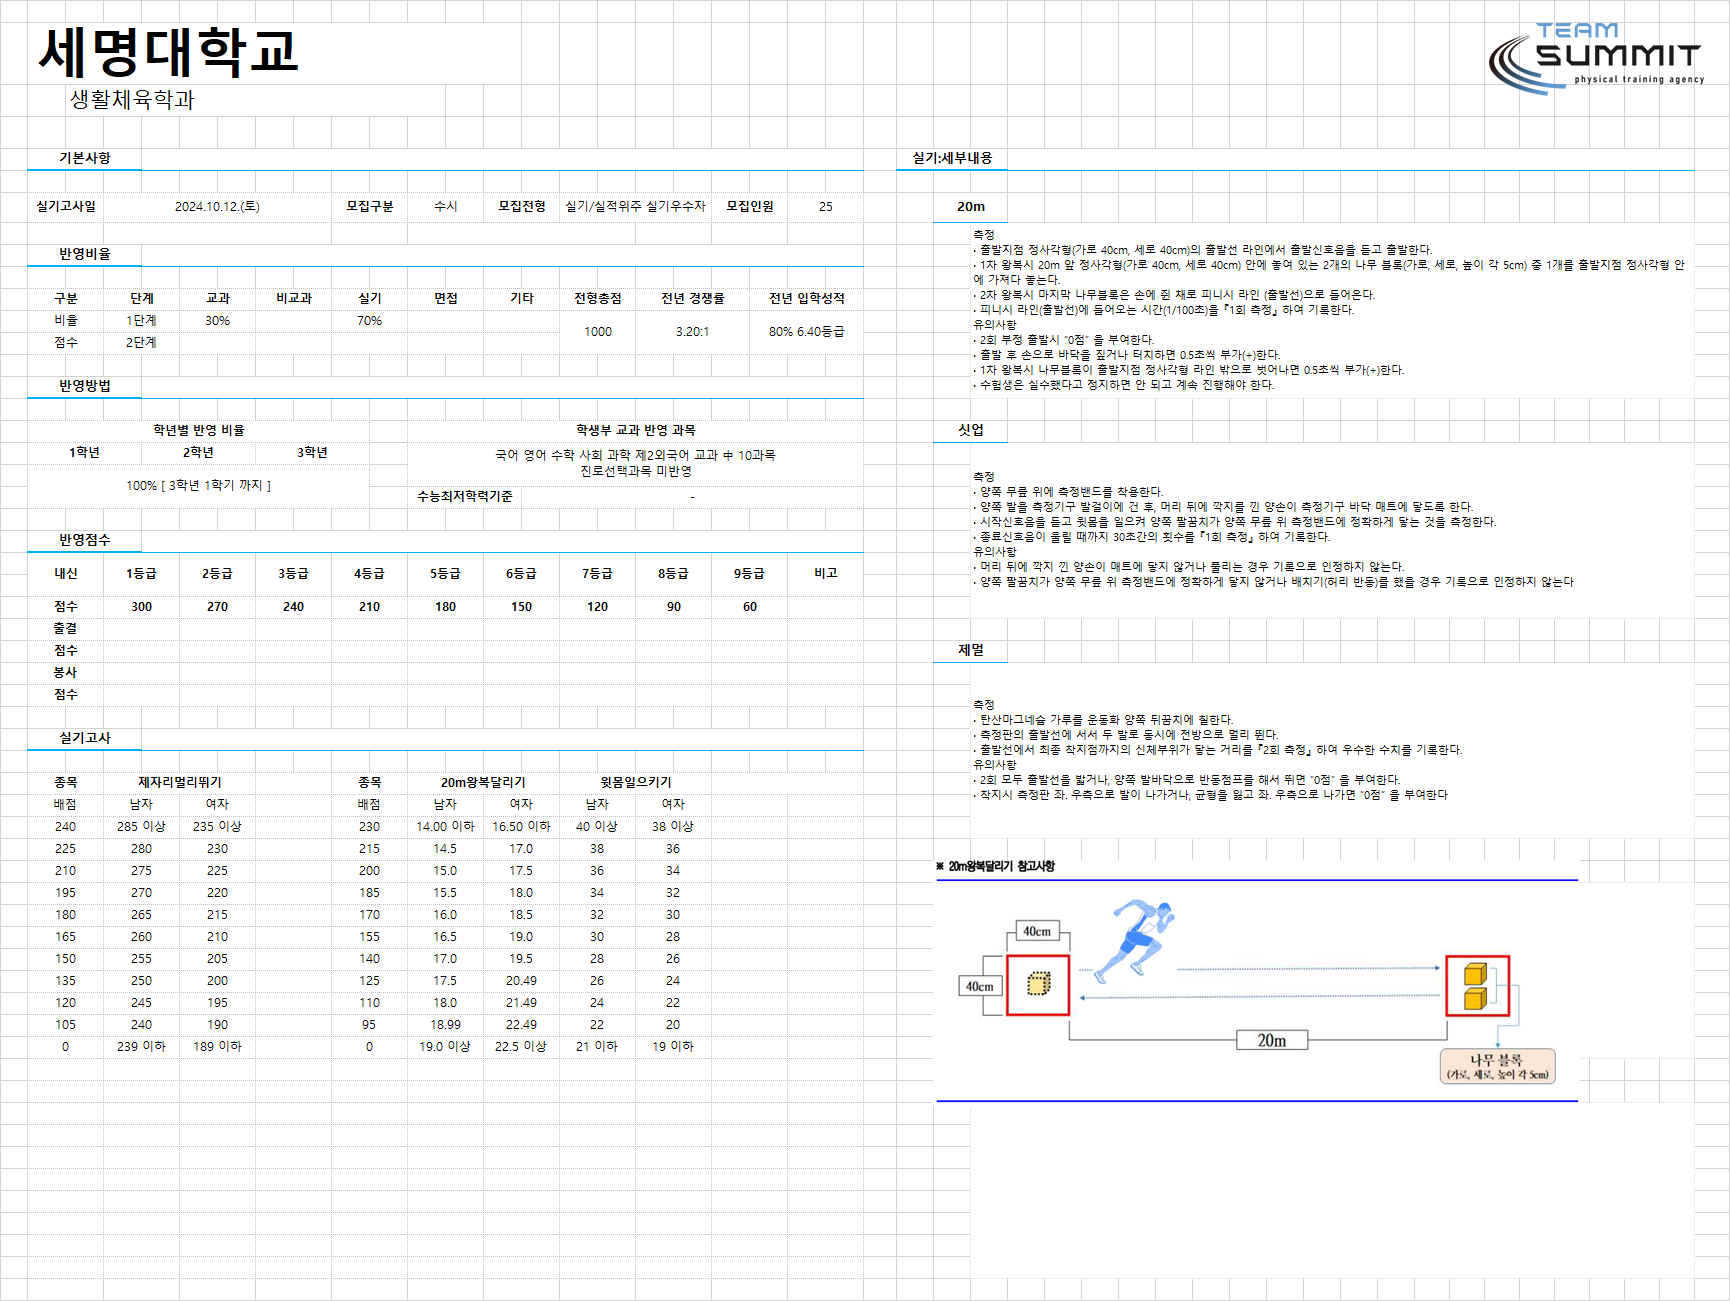Viewport: 1730px width, 1301px height.
Task: Click the 반영점수 section header
Action: [85, 540]
